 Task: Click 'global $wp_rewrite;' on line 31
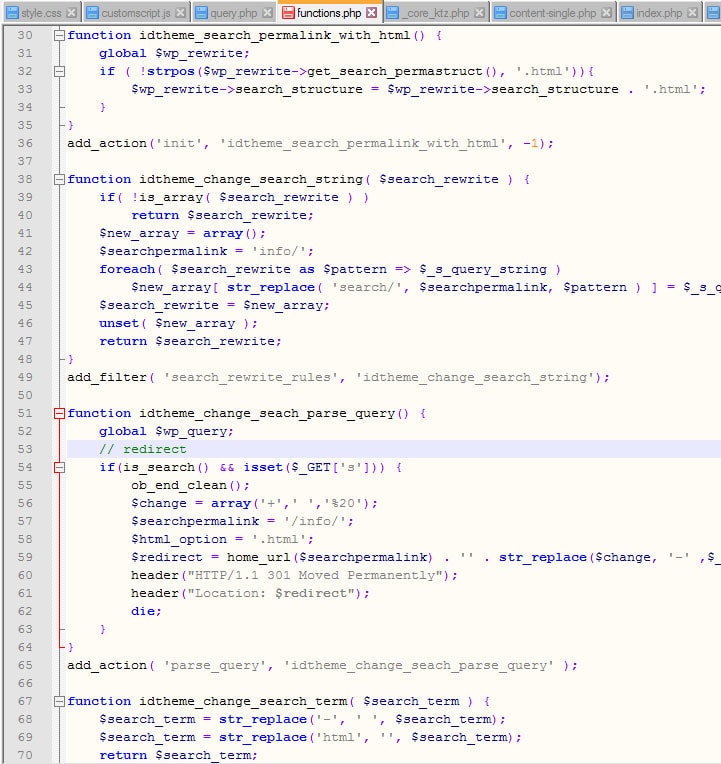tap(174, 54)
